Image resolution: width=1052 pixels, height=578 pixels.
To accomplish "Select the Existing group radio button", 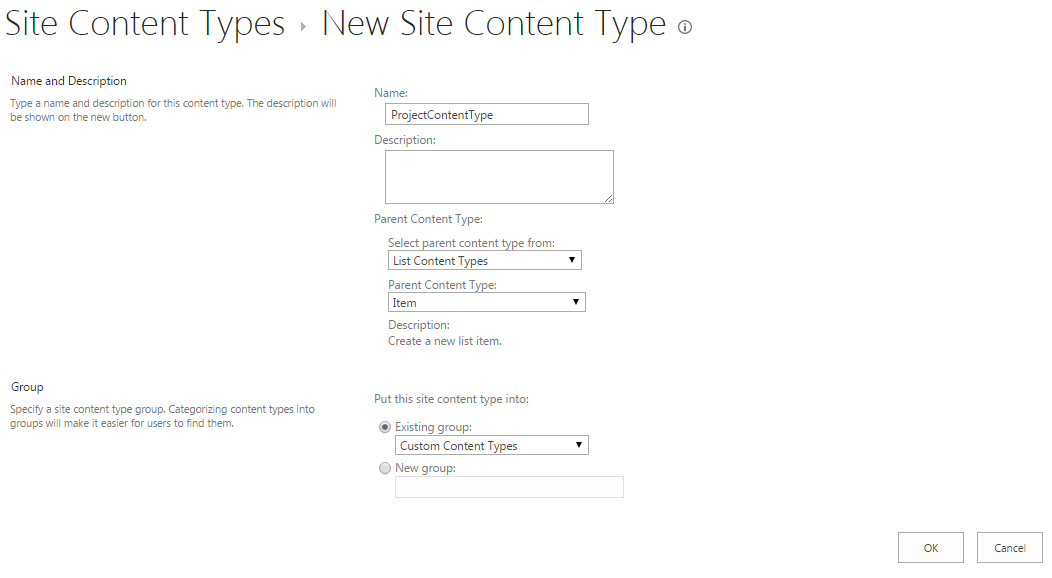I will (x=385, y=427).
